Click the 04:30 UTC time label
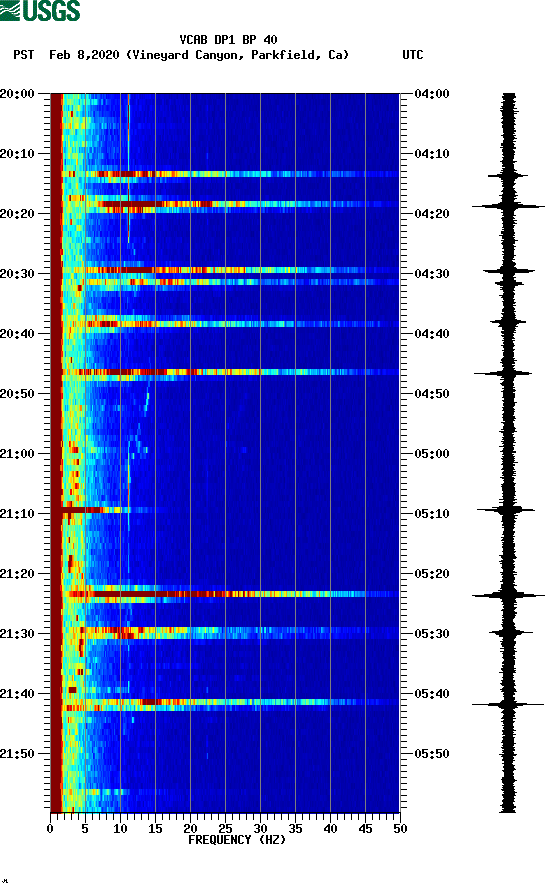 pos(432,274)
